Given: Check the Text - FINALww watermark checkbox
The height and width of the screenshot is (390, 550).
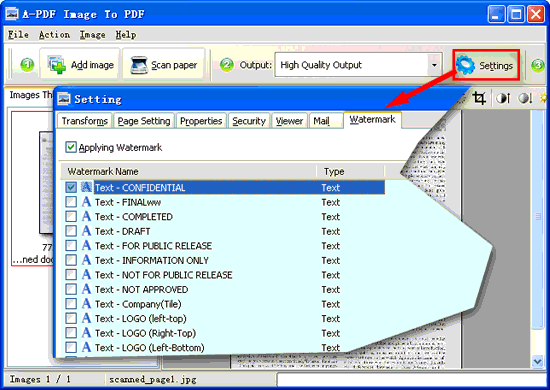Looking at the screenshot, I should click(71, 202).
